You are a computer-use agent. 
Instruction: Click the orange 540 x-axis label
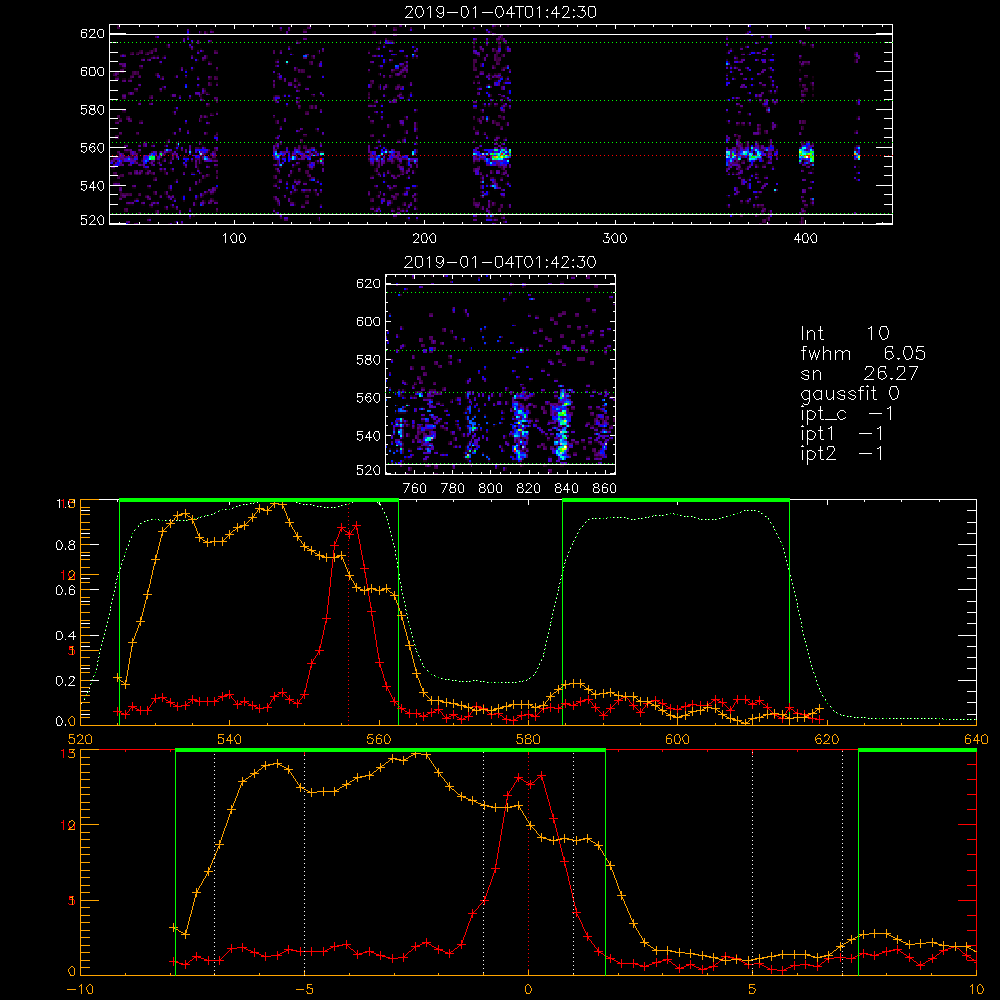coord(229,739)
